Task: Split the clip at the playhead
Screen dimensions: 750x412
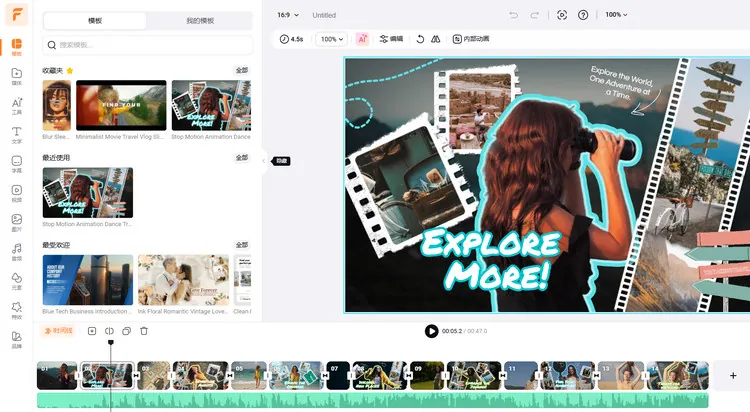Action: [109, 331]
